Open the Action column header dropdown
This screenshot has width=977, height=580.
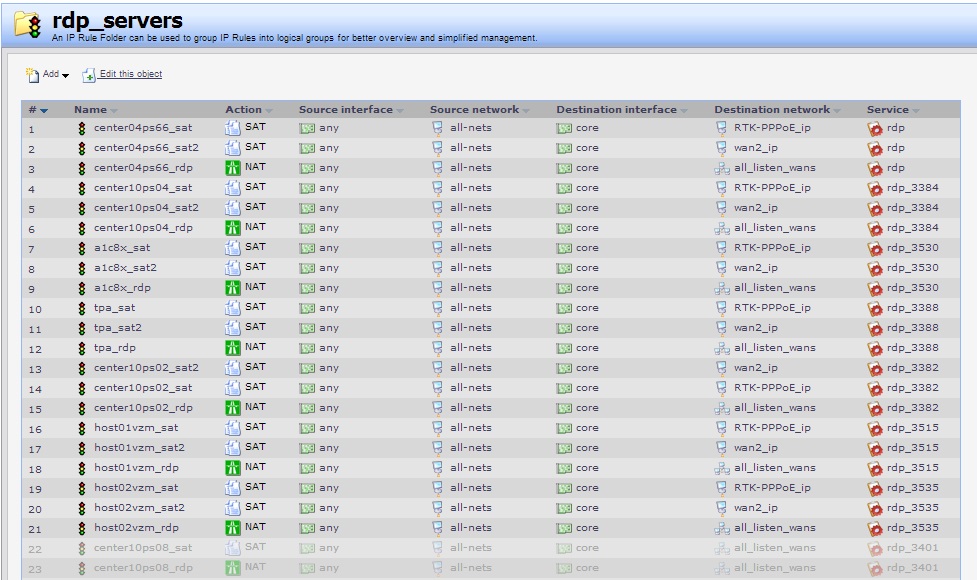[x=268, y=110]
